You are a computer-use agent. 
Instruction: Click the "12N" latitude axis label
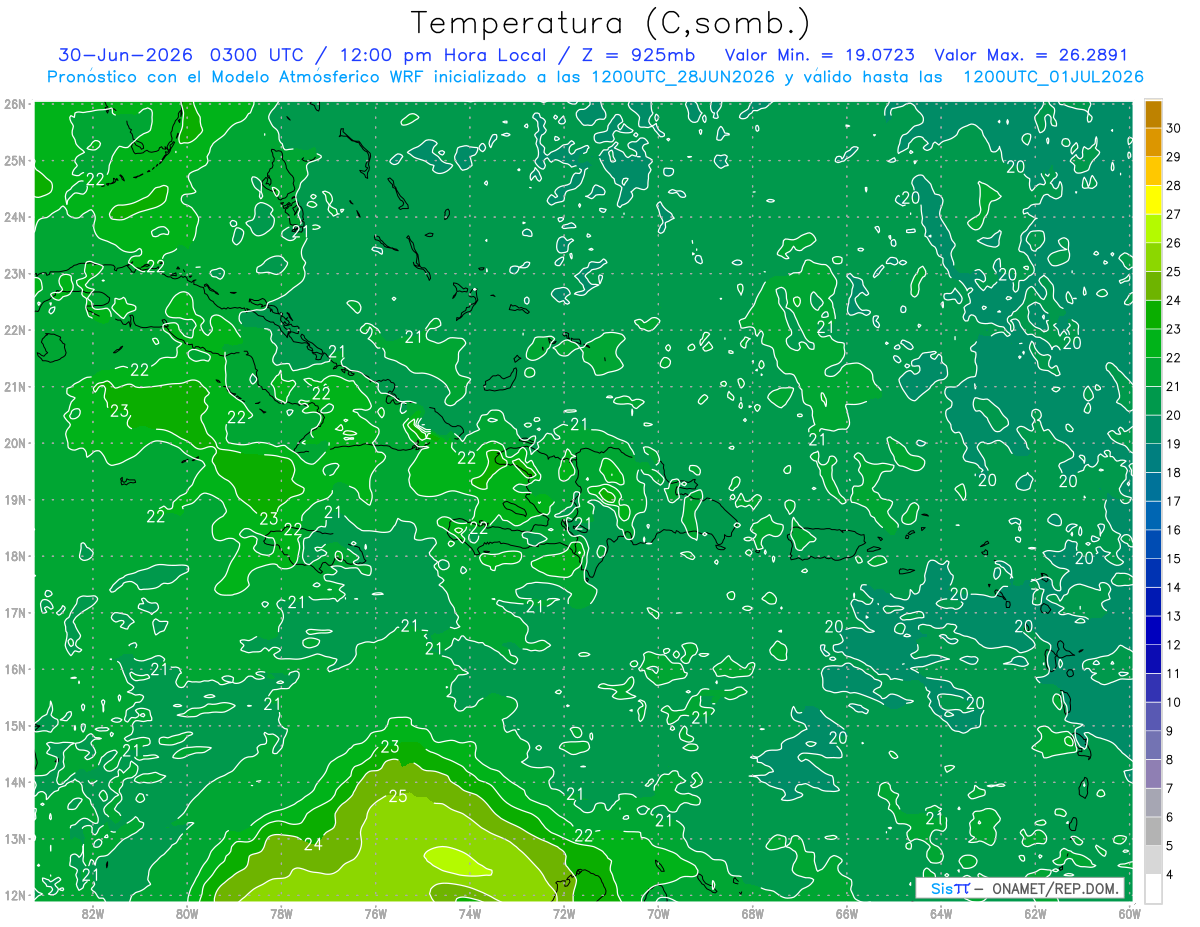tap(14, 895)
